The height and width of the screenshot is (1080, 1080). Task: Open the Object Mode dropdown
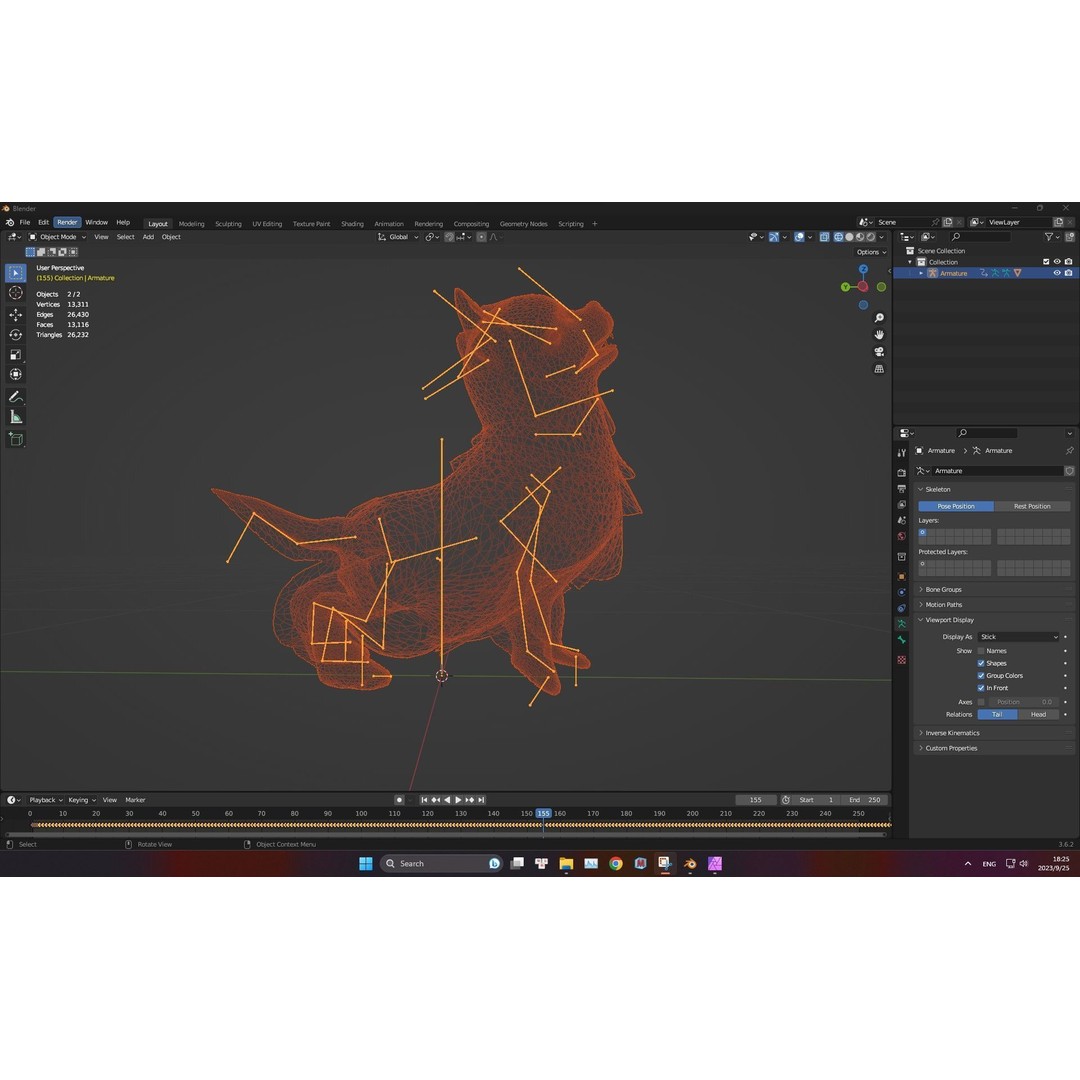pos(57,237)
